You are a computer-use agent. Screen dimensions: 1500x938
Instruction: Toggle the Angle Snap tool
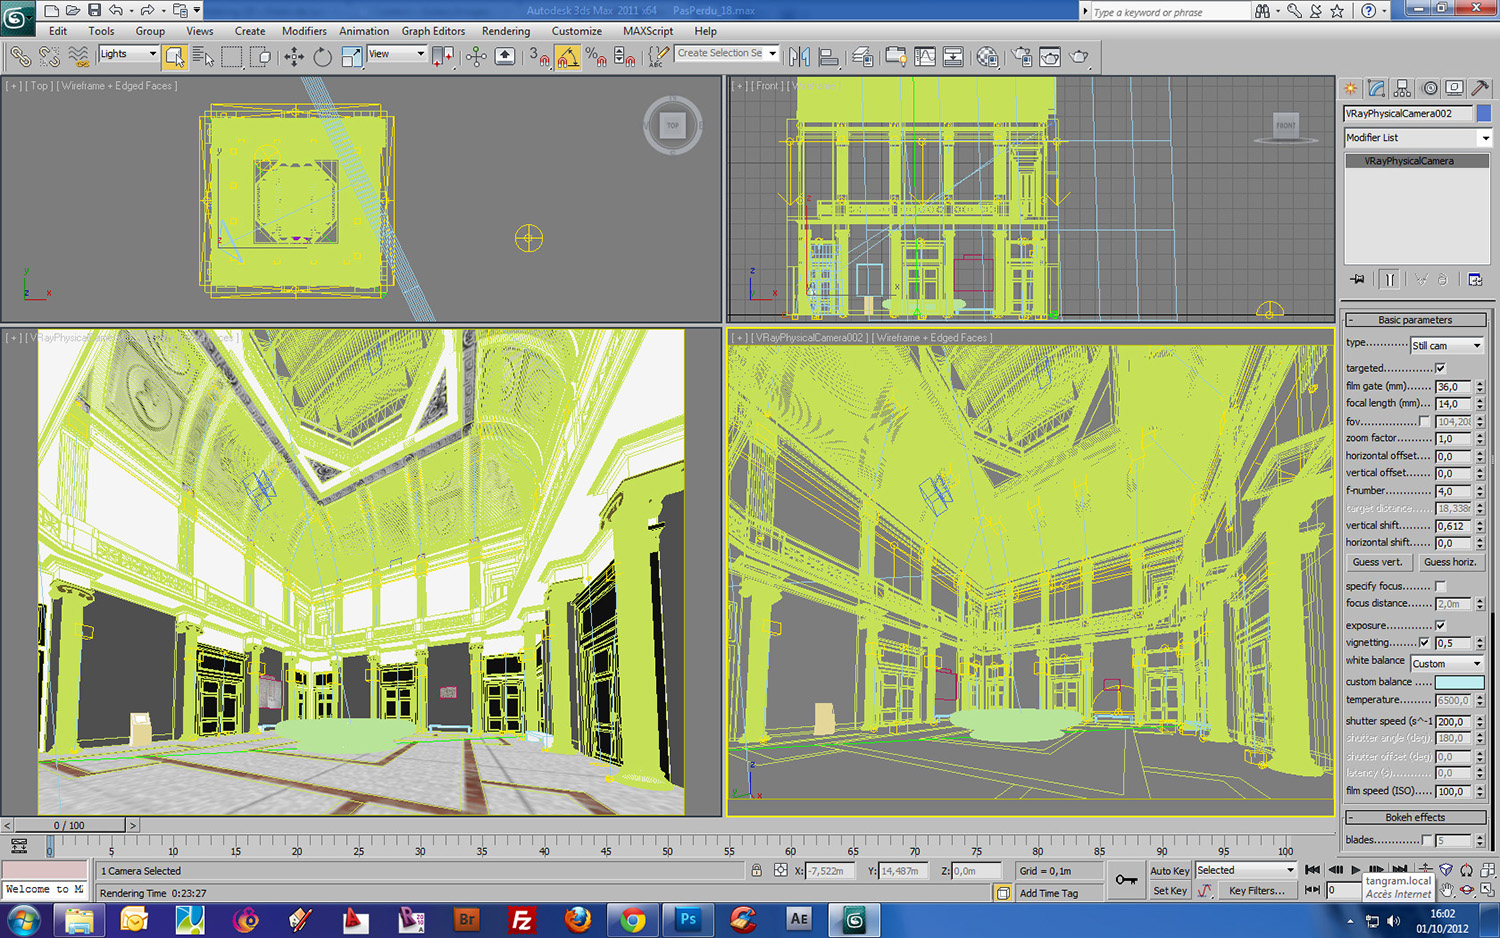[x=568, y=57]
